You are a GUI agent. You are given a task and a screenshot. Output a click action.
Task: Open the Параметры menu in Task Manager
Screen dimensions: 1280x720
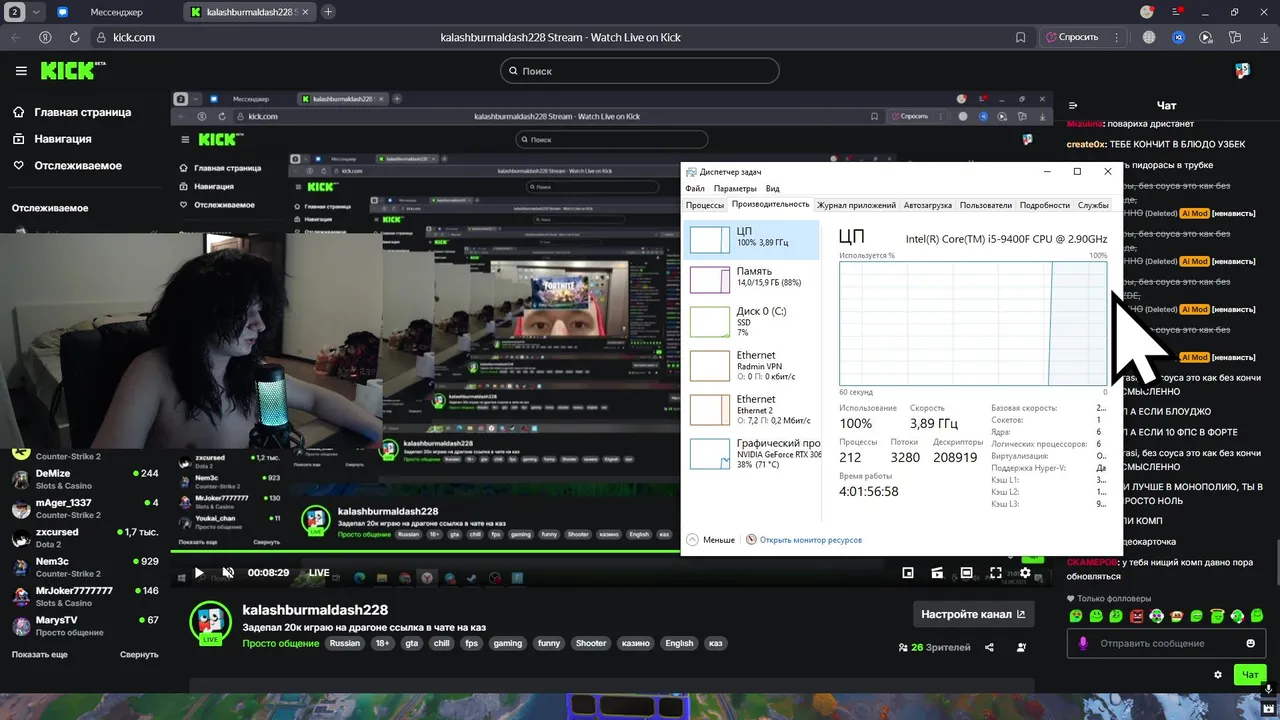pyautogui.click(x=735, y=188)
